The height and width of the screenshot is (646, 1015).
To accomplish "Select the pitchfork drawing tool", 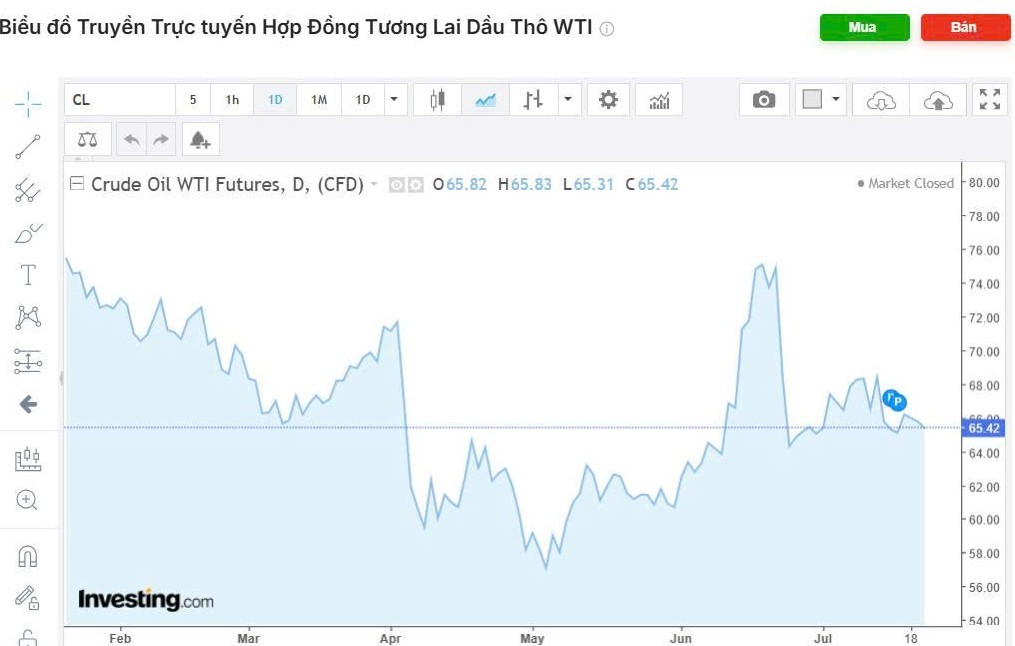I will (28, 190).
